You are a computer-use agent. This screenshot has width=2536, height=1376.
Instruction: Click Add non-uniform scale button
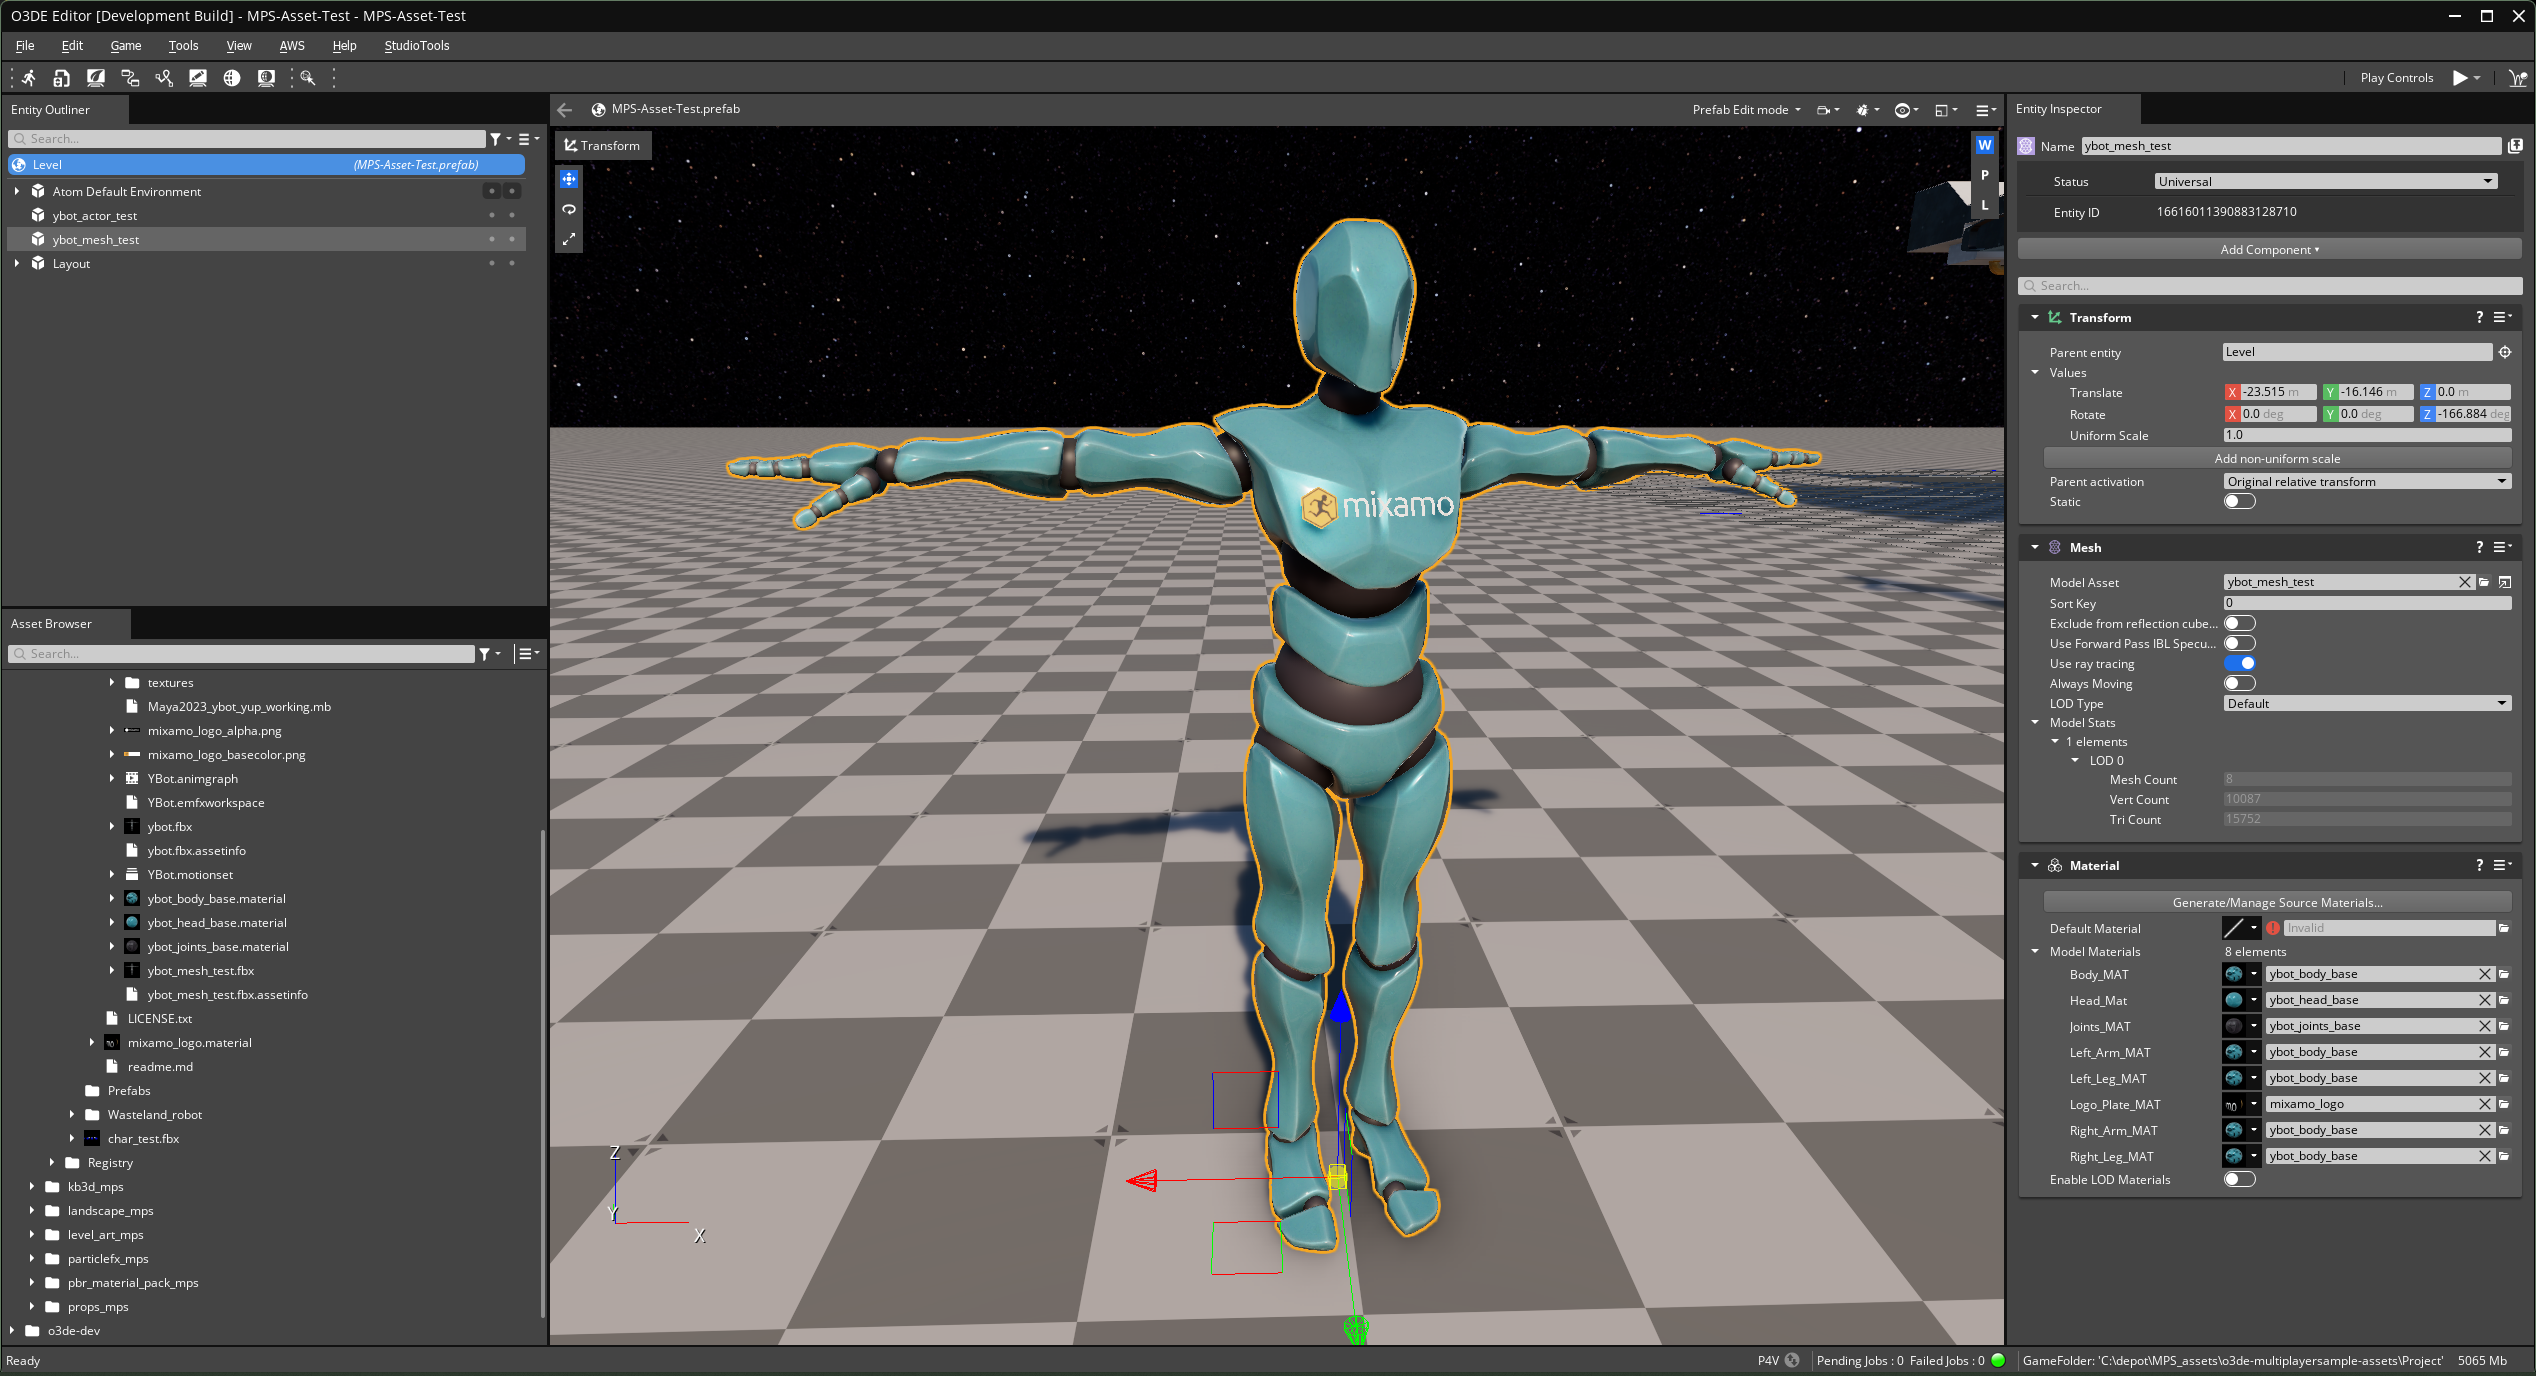(2277, 459)
